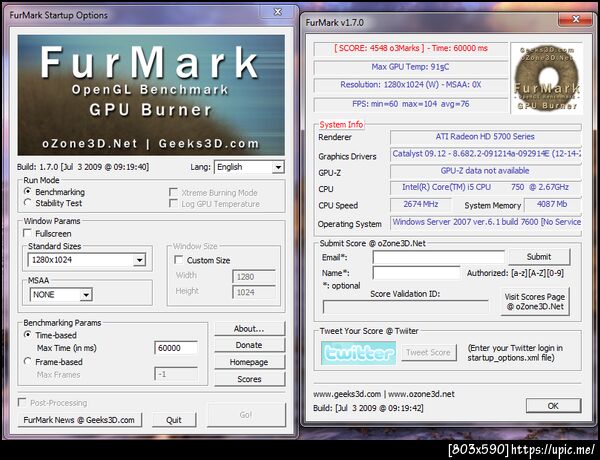Click the Windows Server operating system value
The height and width of the screenshot is (460, 600).
pyautogui.click(x=486, y=222)
